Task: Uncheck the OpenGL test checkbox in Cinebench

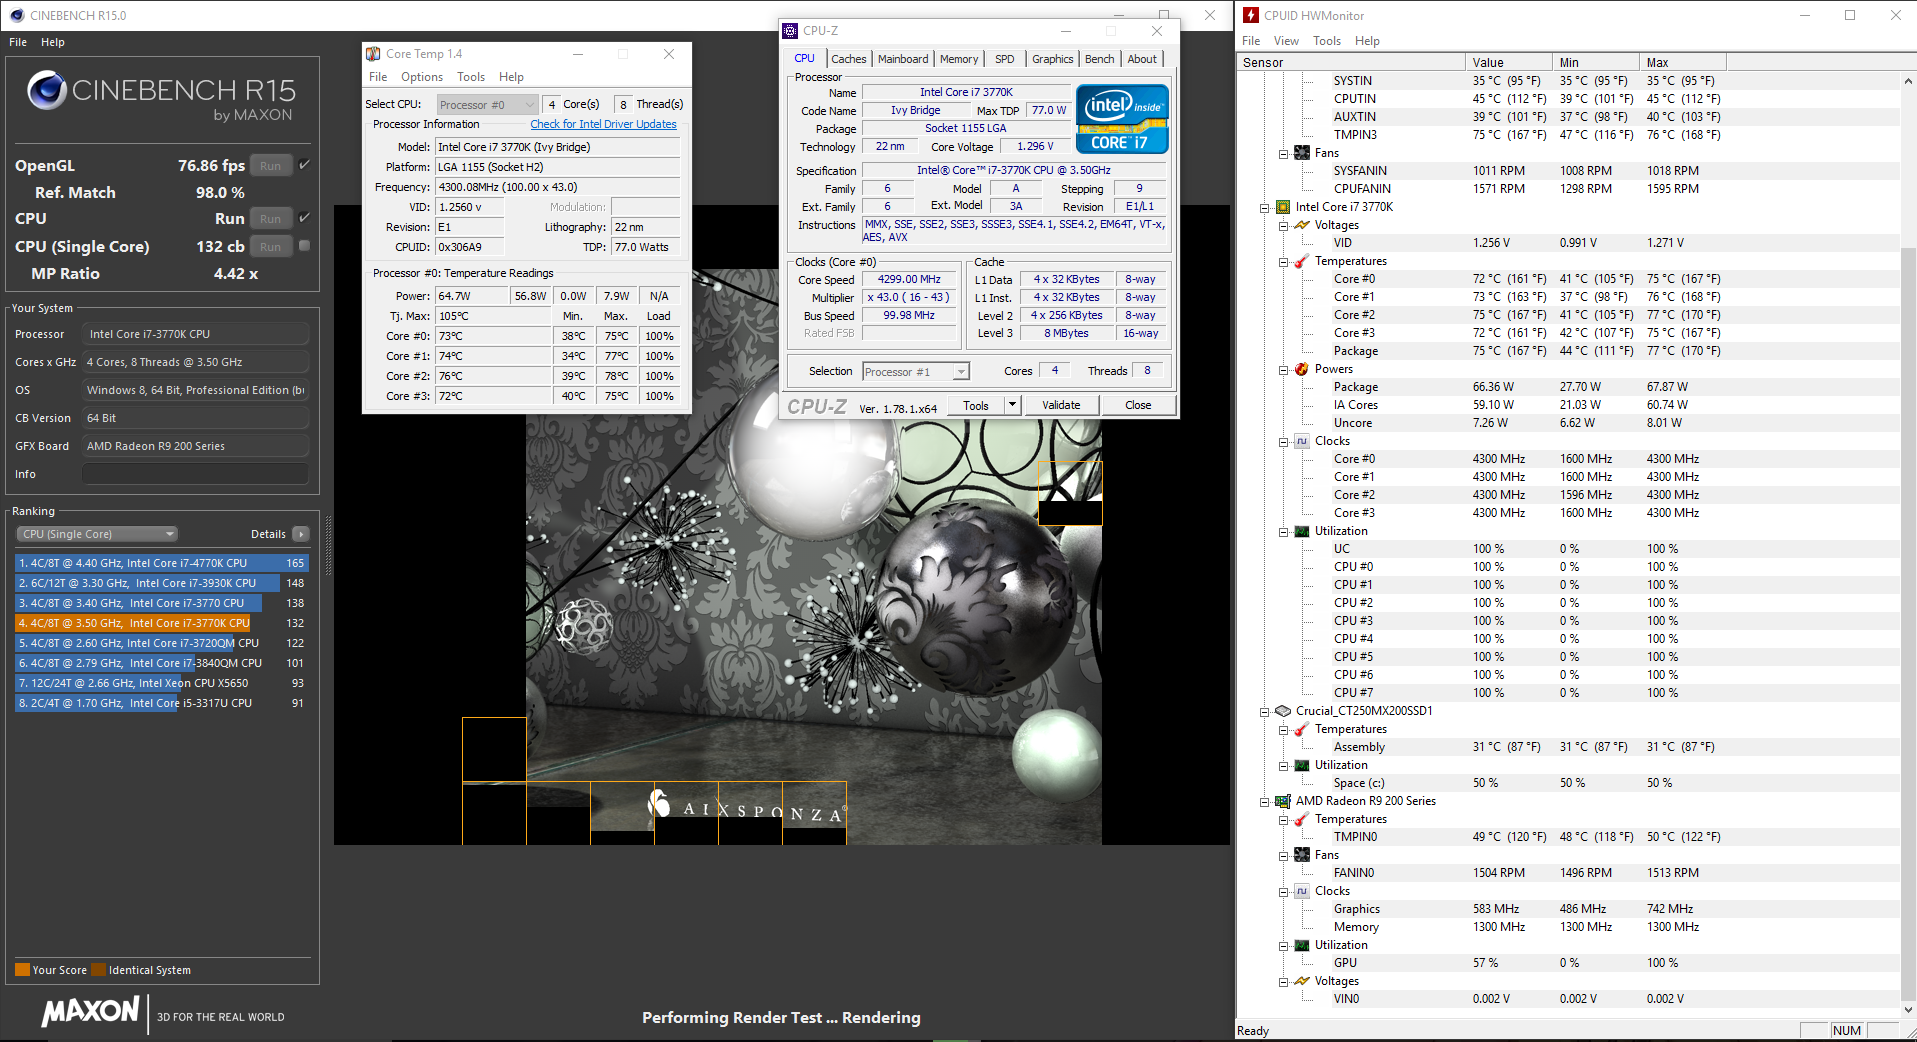Action: point(305,165)
